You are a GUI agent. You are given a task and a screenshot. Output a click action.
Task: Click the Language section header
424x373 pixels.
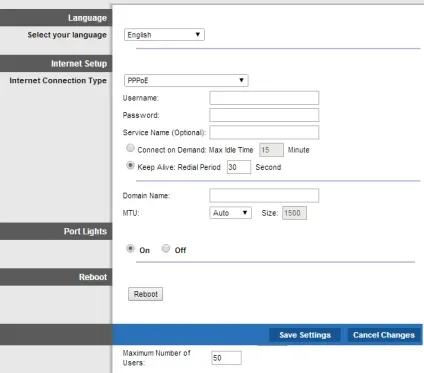(56, 18)
